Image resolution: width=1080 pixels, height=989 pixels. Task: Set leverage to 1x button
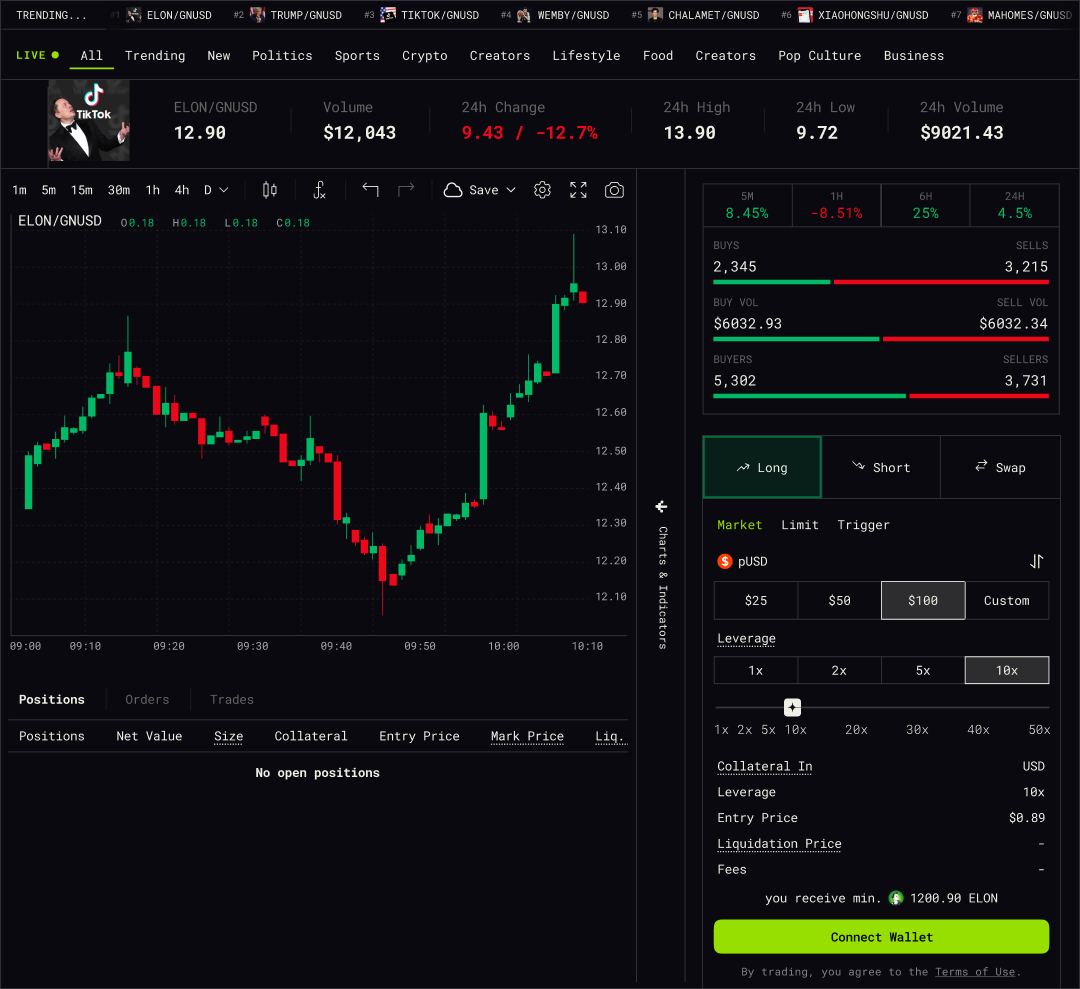756,670
